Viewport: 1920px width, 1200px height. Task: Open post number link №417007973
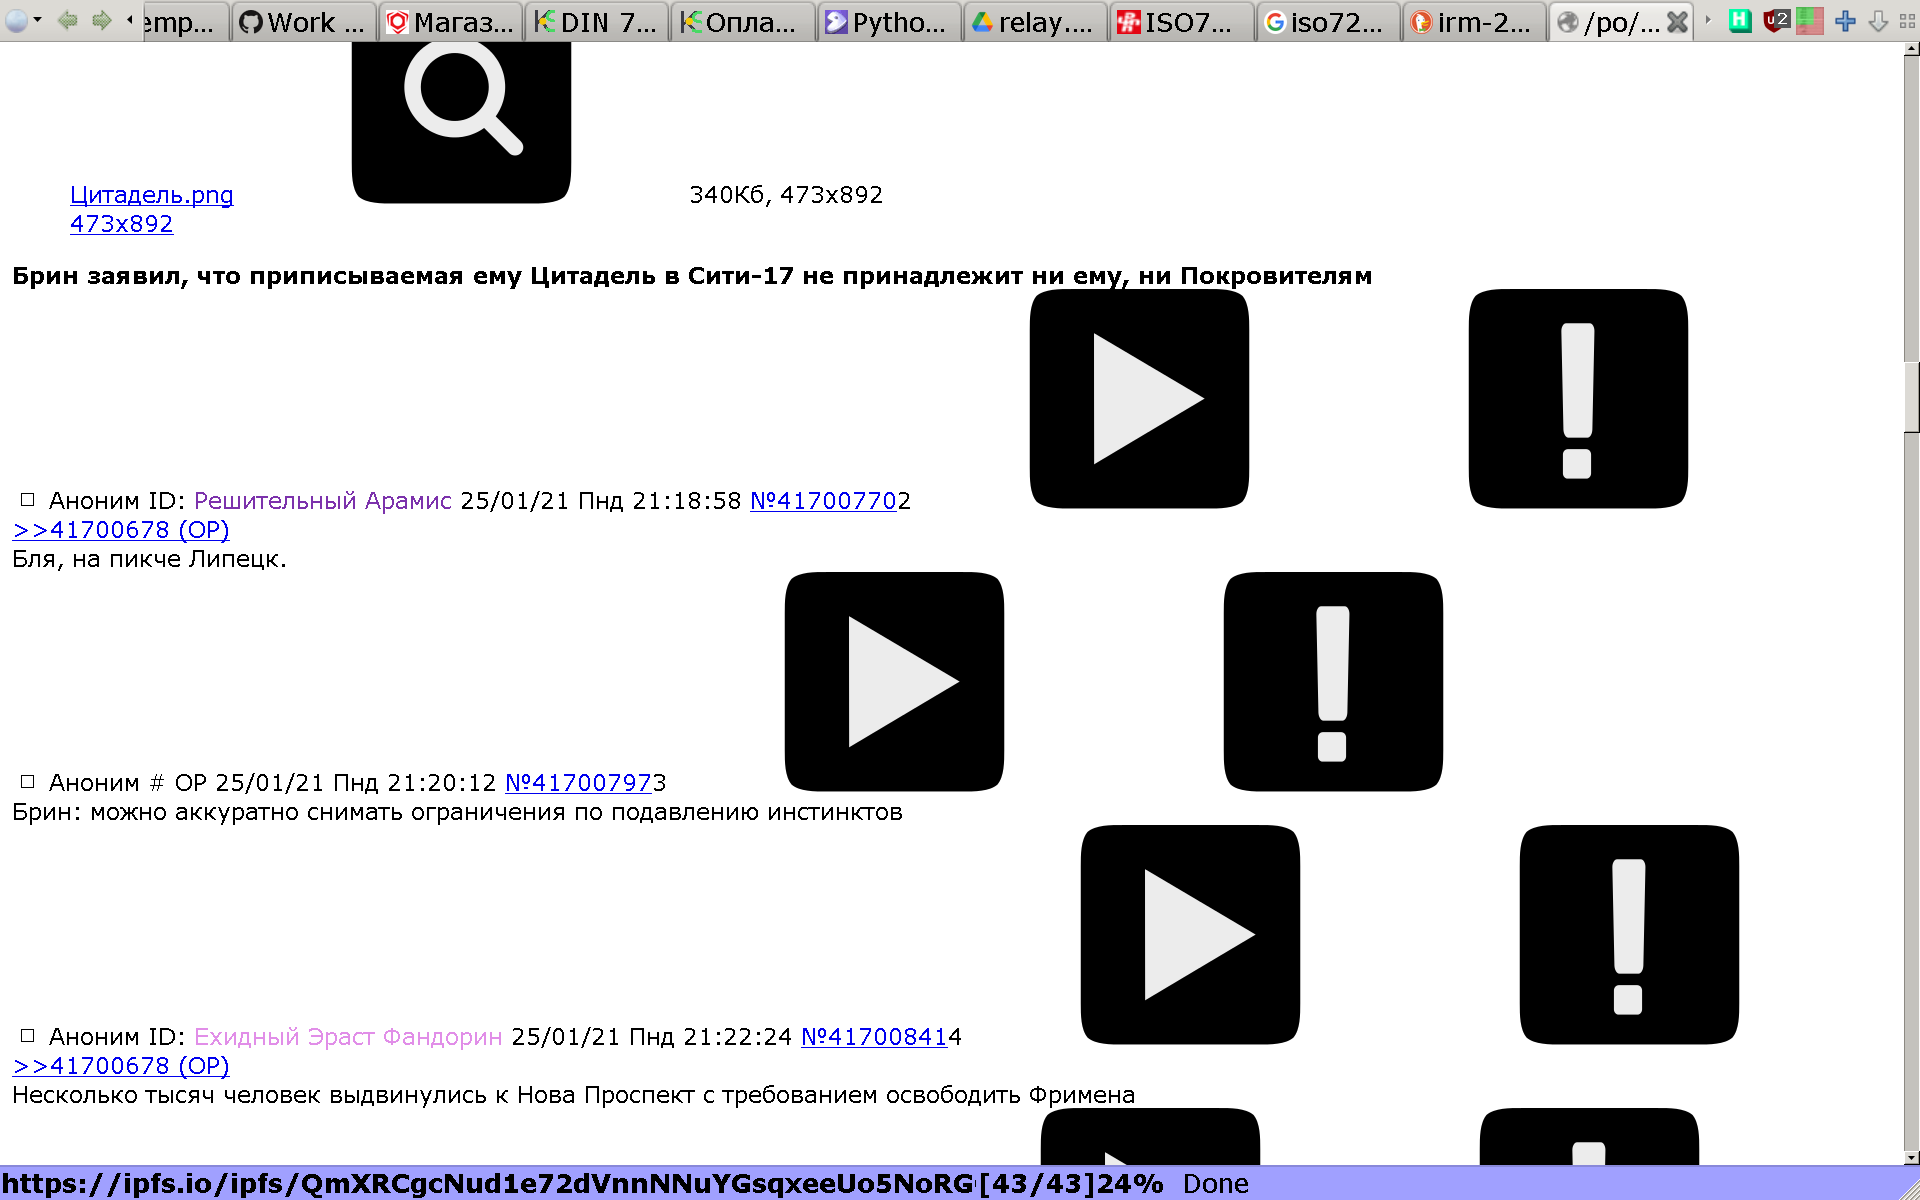[x=578, y=783]
